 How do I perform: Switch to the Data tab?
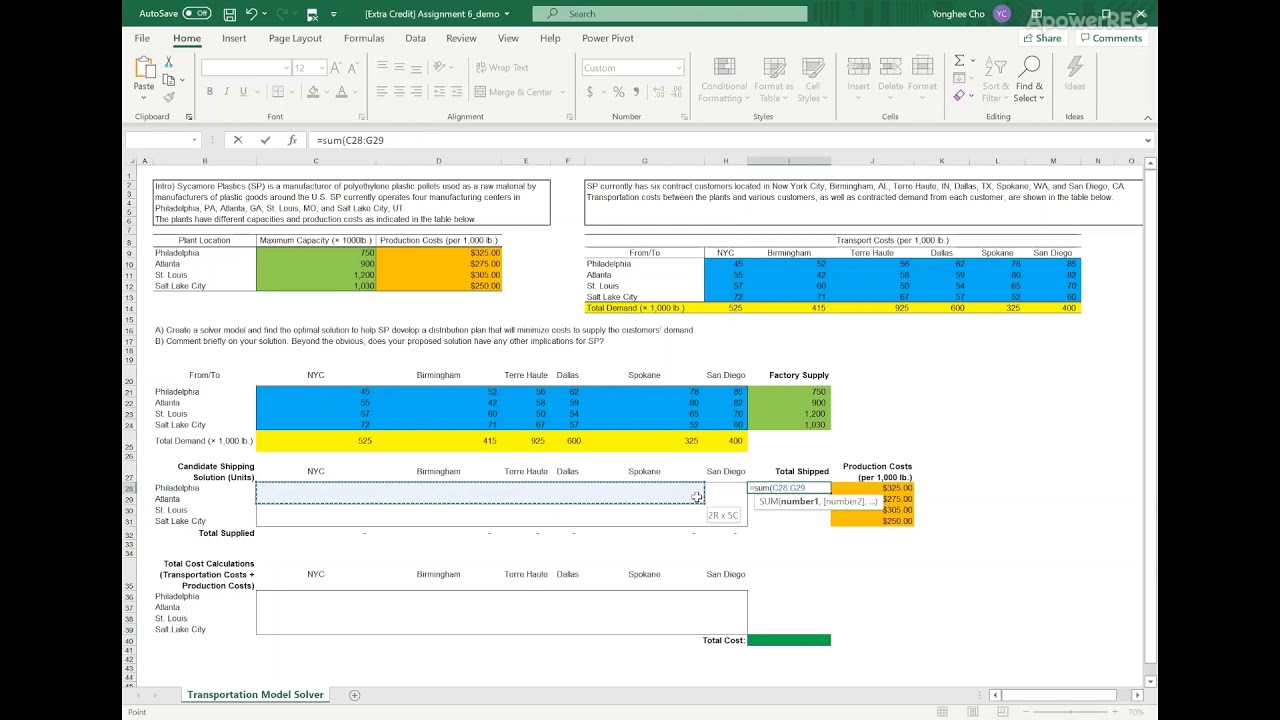(x=415, y=38)
